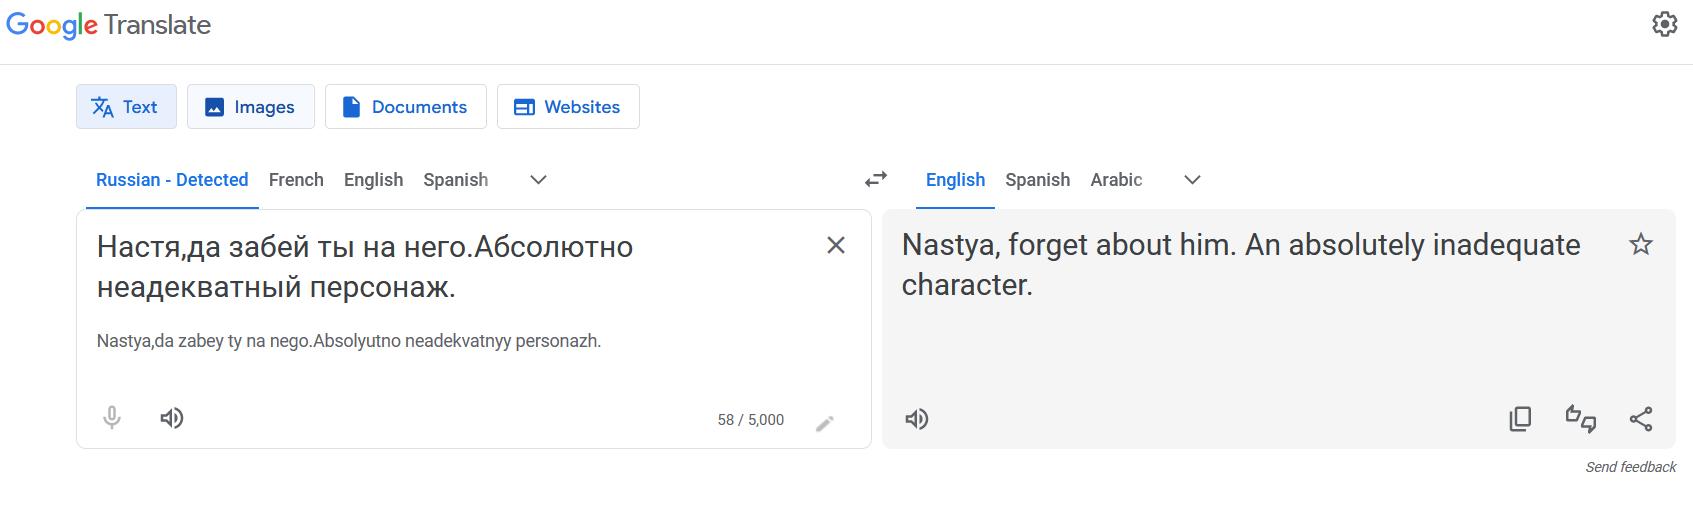This screenshot has width=1693, height=507.
Task: Listen to the Russian source text
Action: coord(172,418)
